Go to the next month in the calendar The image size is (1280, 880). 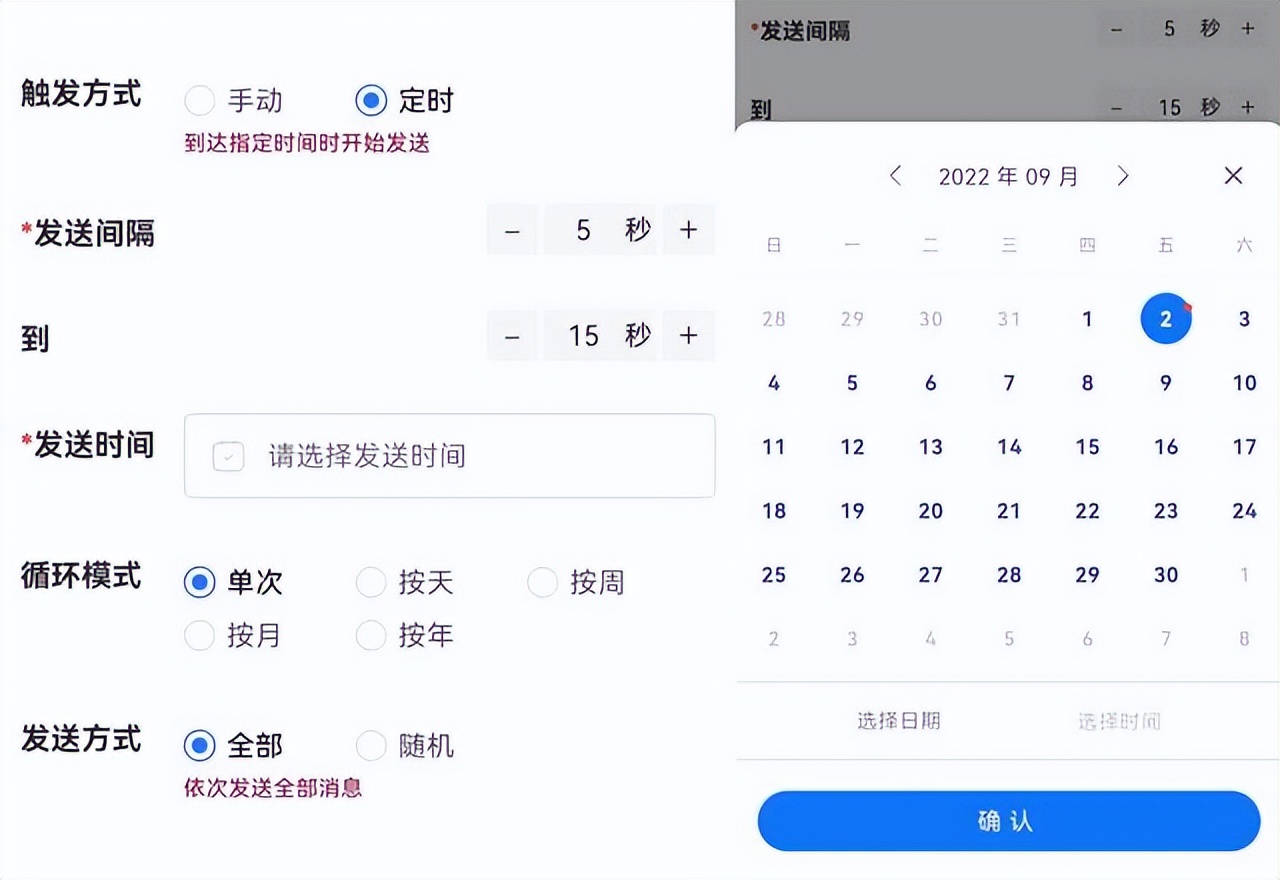1122,176
